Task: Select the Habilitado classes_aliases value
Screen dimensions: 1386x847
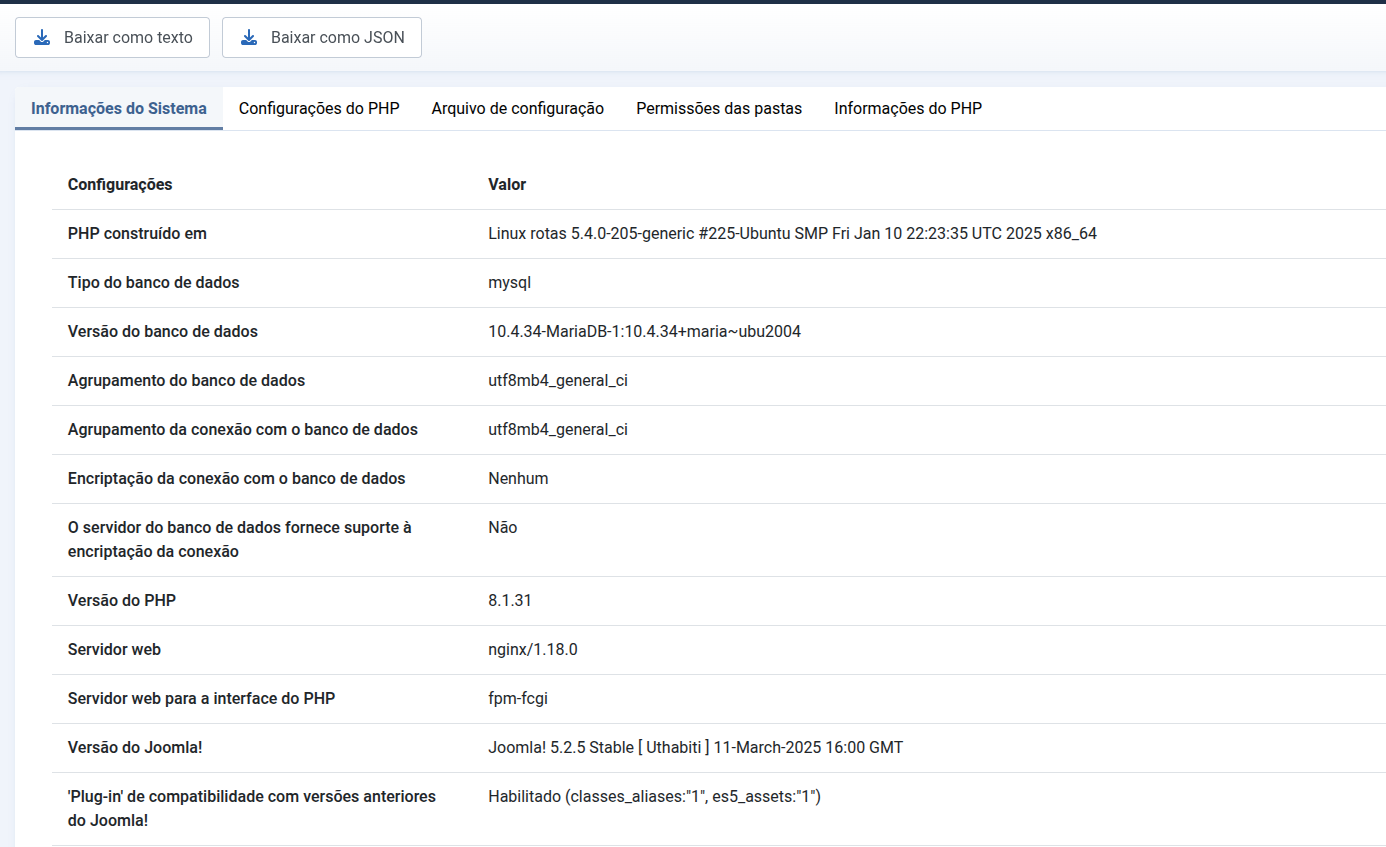Action: click(655, 797)
